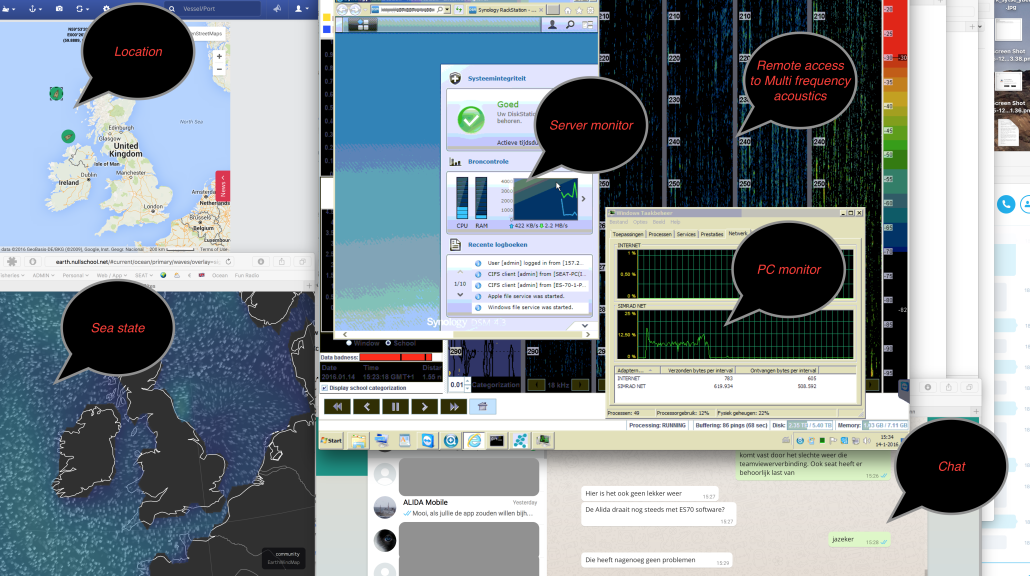Open Internet Explorer home icon
Viewport: 1030px width, 576px height.
568,10
